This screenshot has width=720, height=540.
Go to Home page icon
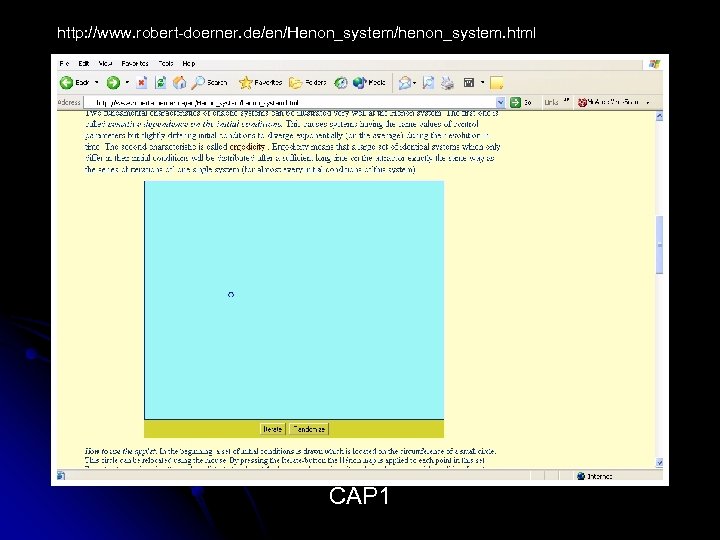tap(179, 83)
